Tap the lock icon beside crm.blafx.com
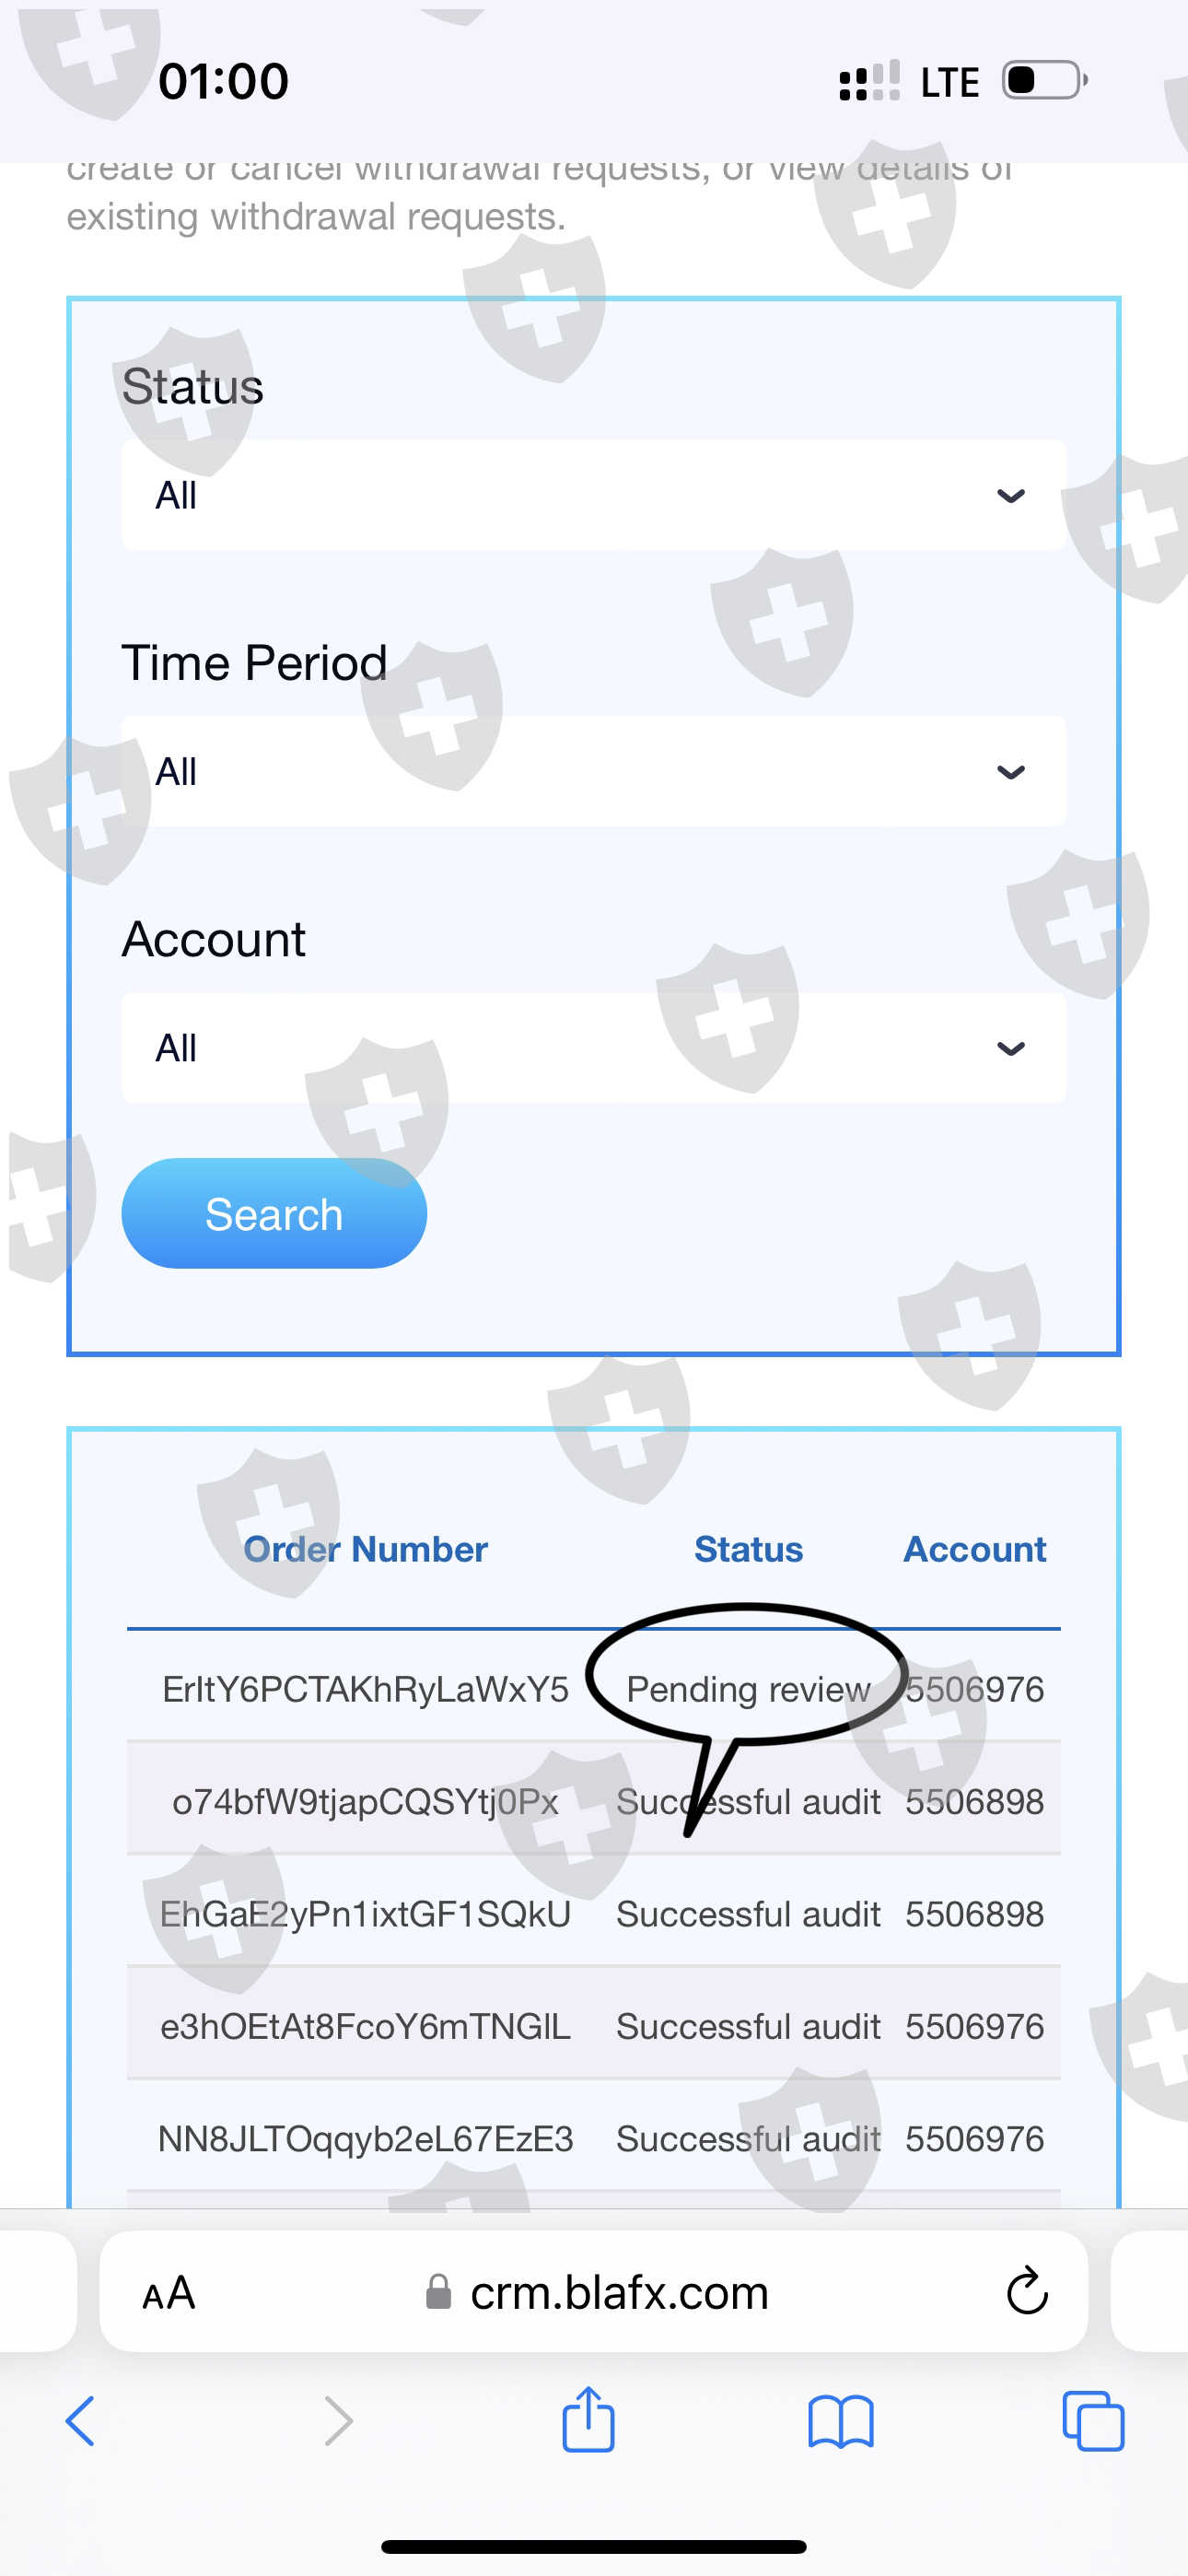This screenshot has height=2576, width=1188. coord(438,2291)
